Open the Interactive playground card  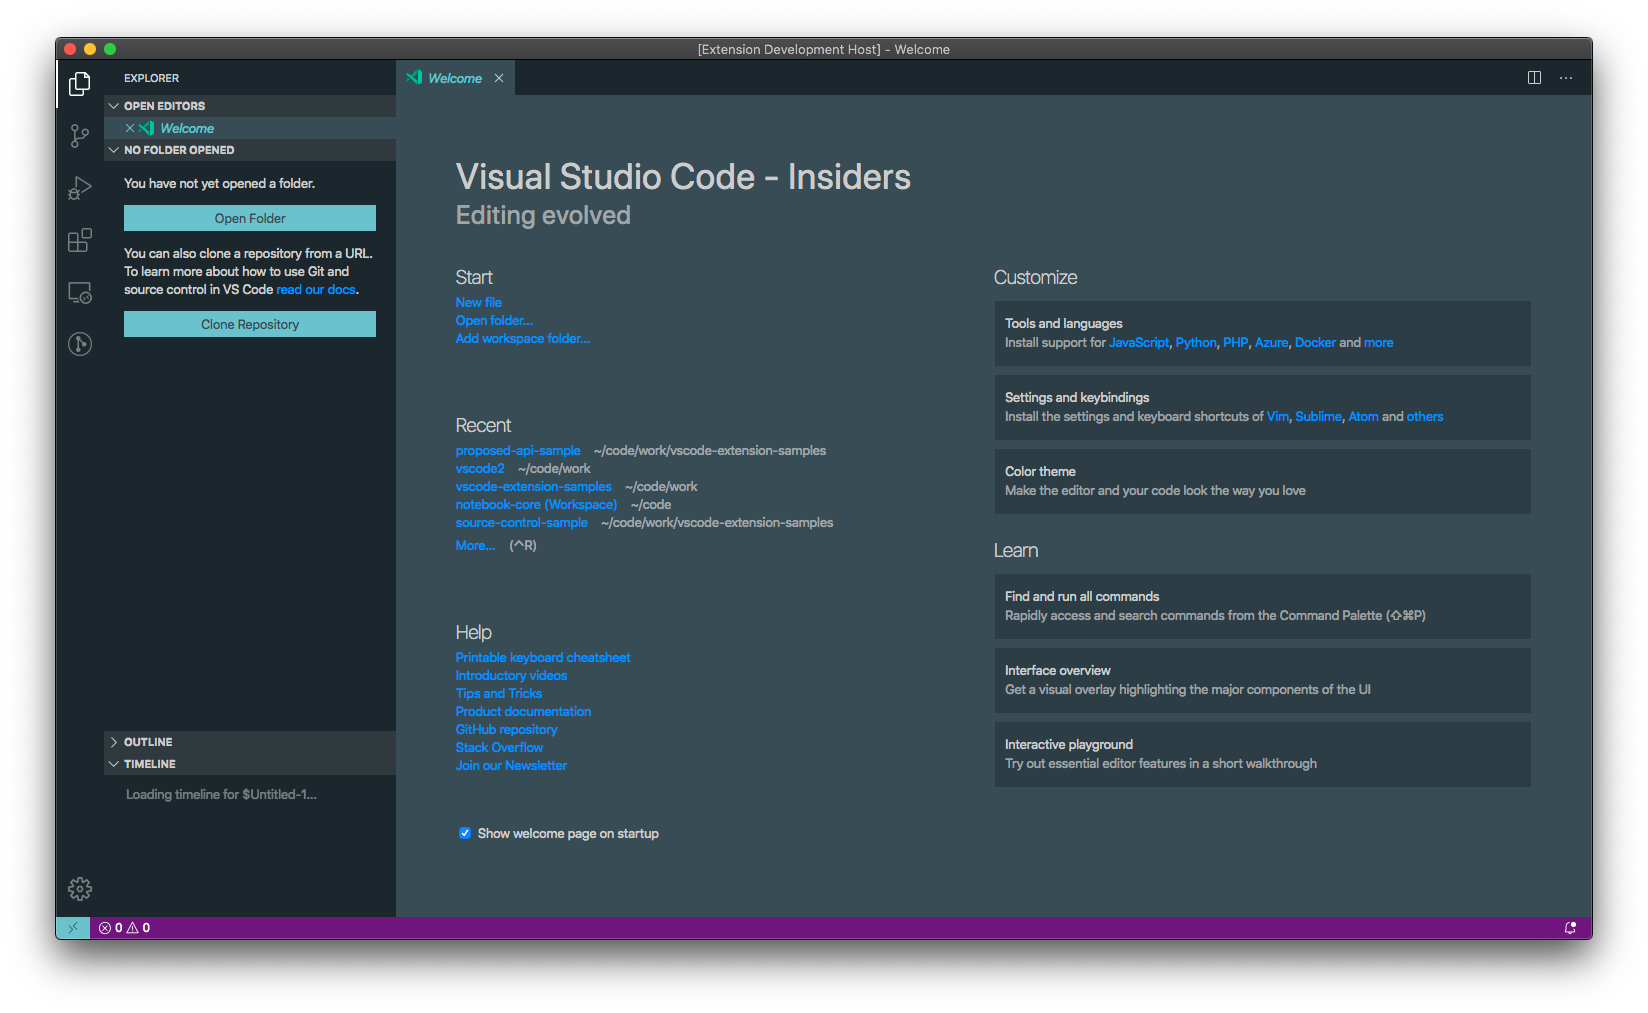1262,754
